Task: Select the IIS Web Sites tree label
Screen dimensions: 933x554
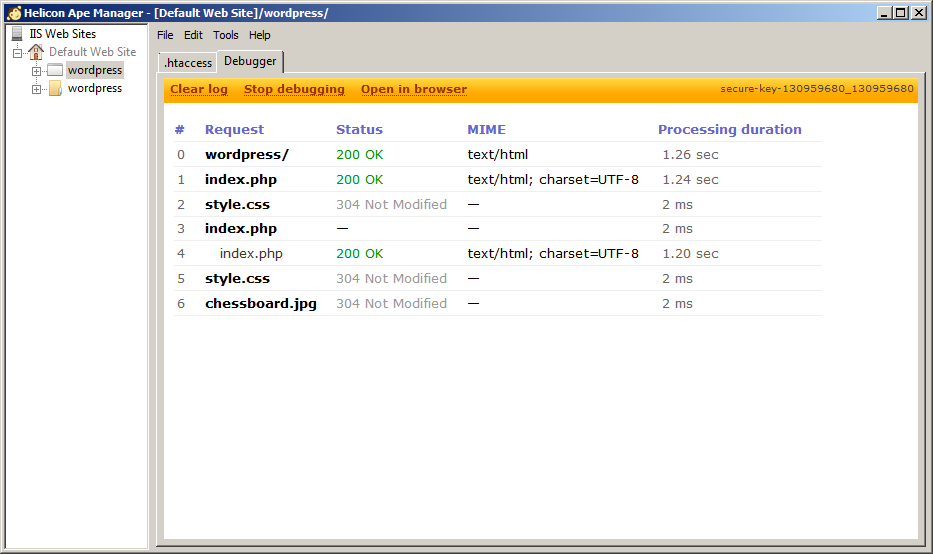Action: pyautogui.click(x=63, y=34)
